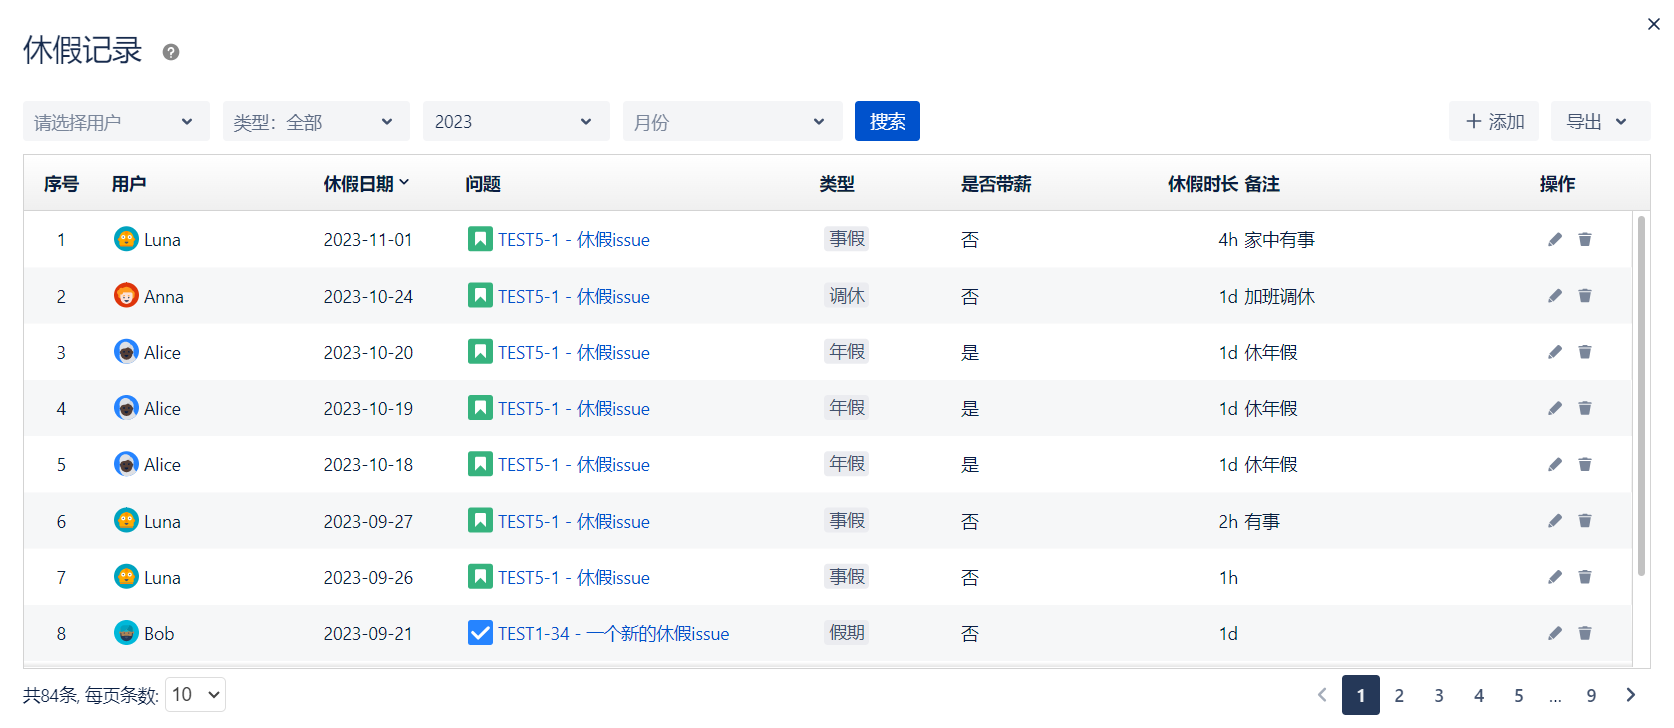
Task: Click the 添加 add button
Action: pos(1494,122)
